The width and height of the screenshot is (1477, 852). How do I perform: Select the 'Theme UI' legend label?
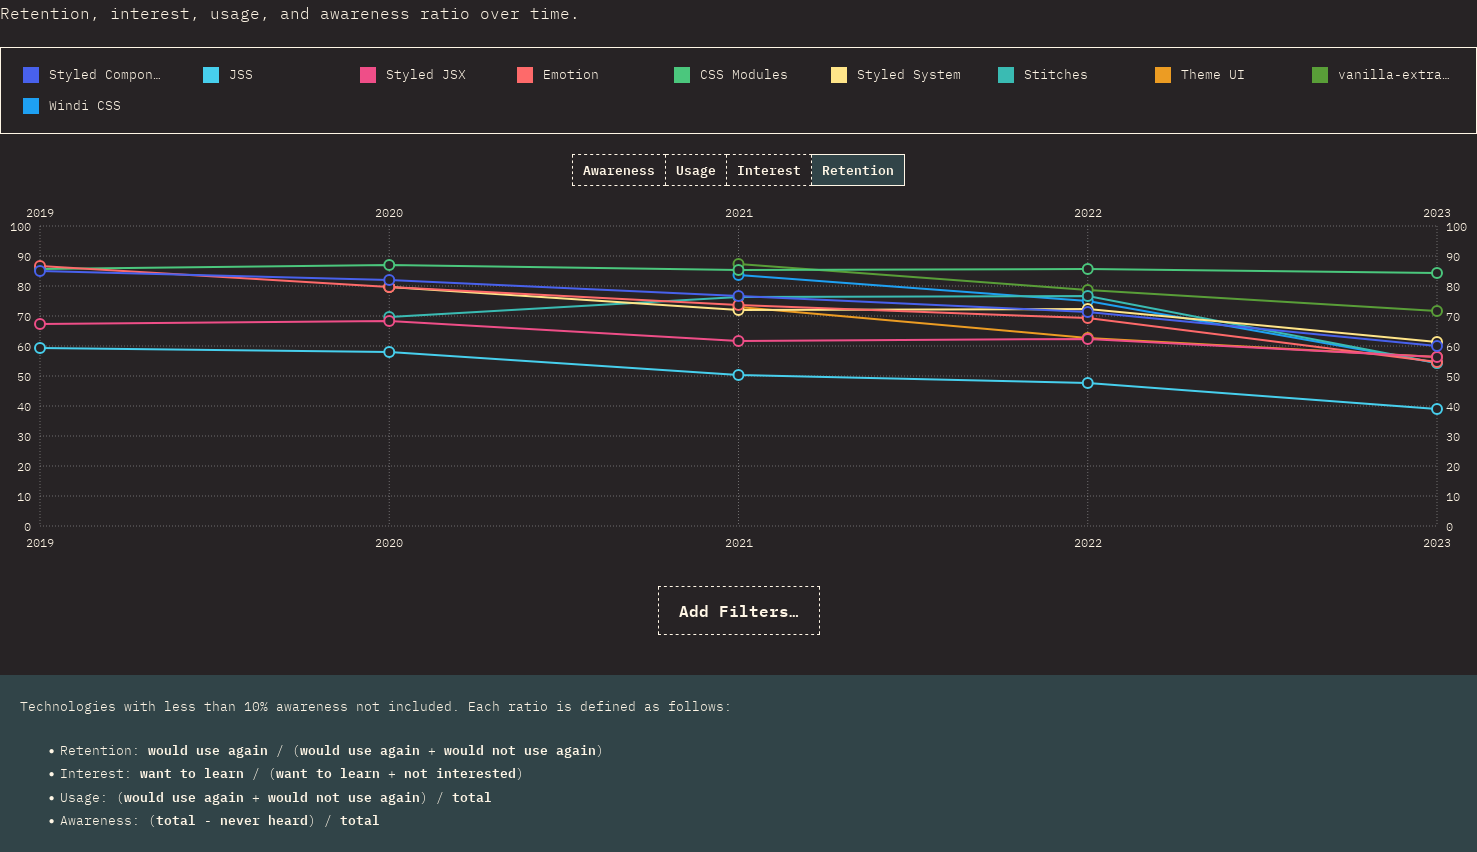pos(1213,75)
